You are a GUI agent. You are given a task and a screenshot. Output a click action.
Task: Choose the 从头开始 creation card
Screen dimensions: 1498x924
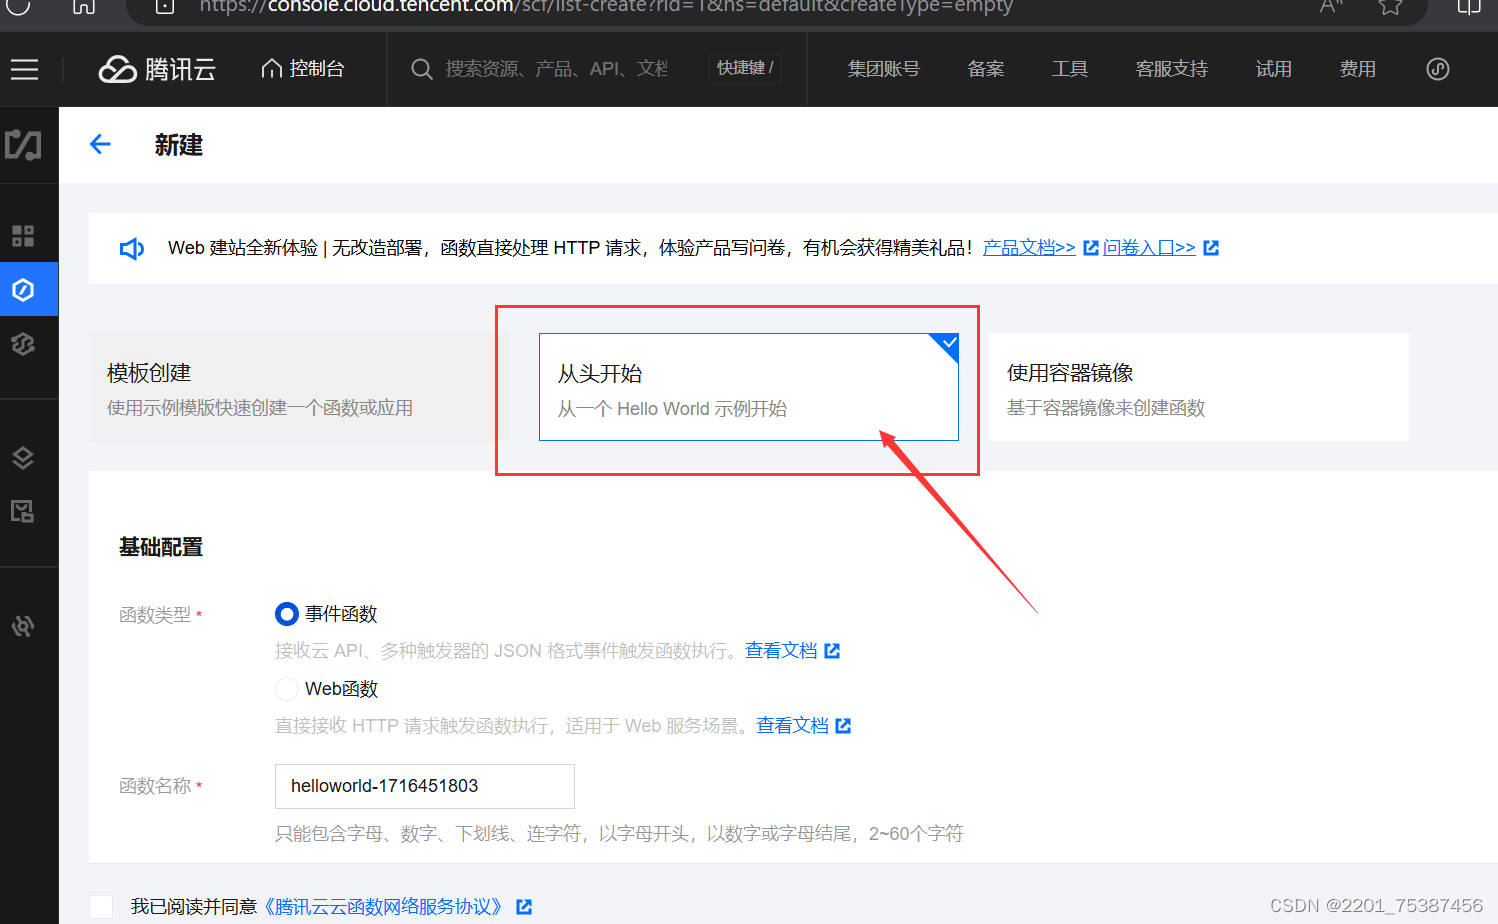pyautogui.click(x=748, y=387)
